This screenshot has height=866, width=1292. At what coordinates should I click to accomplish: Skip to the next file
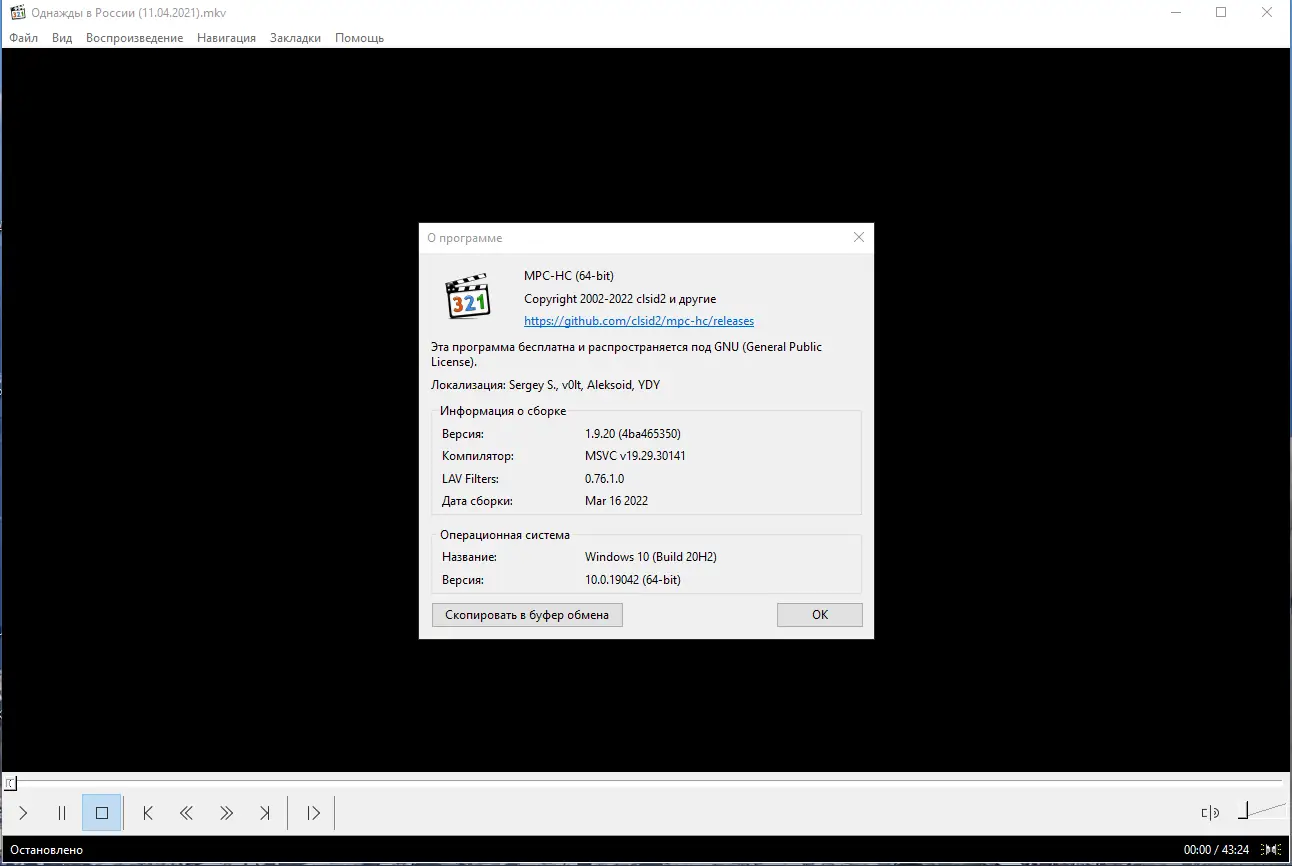tap(265, 813)
